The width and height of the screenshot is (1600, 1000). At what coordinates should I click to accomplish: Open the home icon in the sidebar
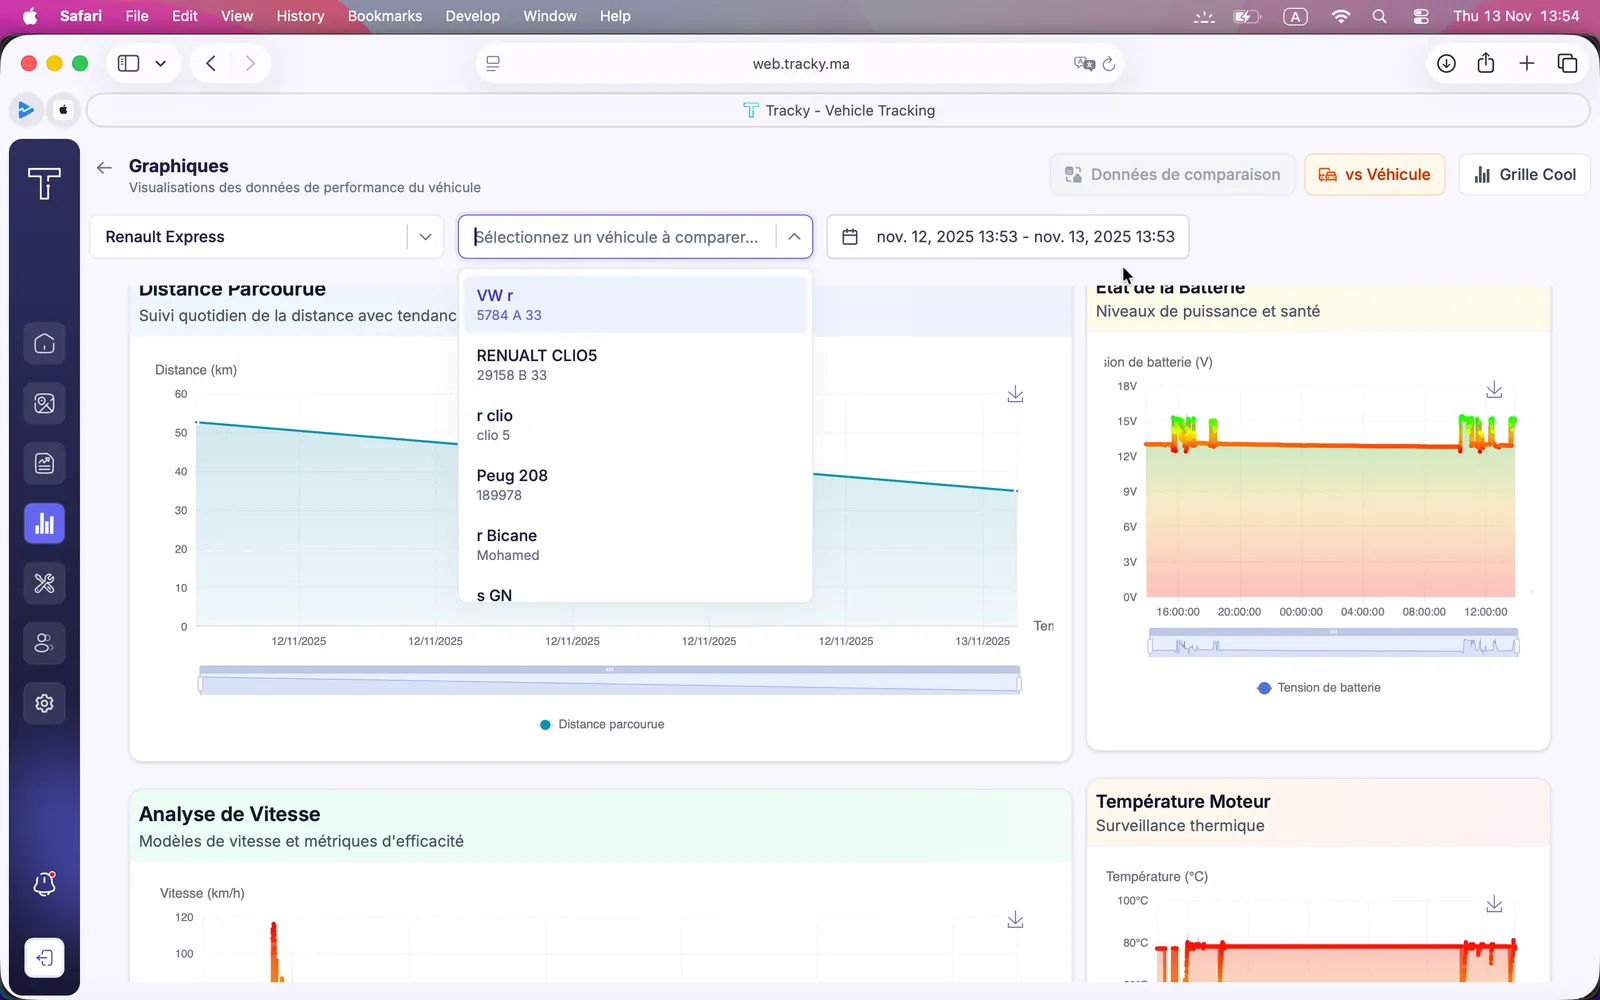(x=44, y=344)
